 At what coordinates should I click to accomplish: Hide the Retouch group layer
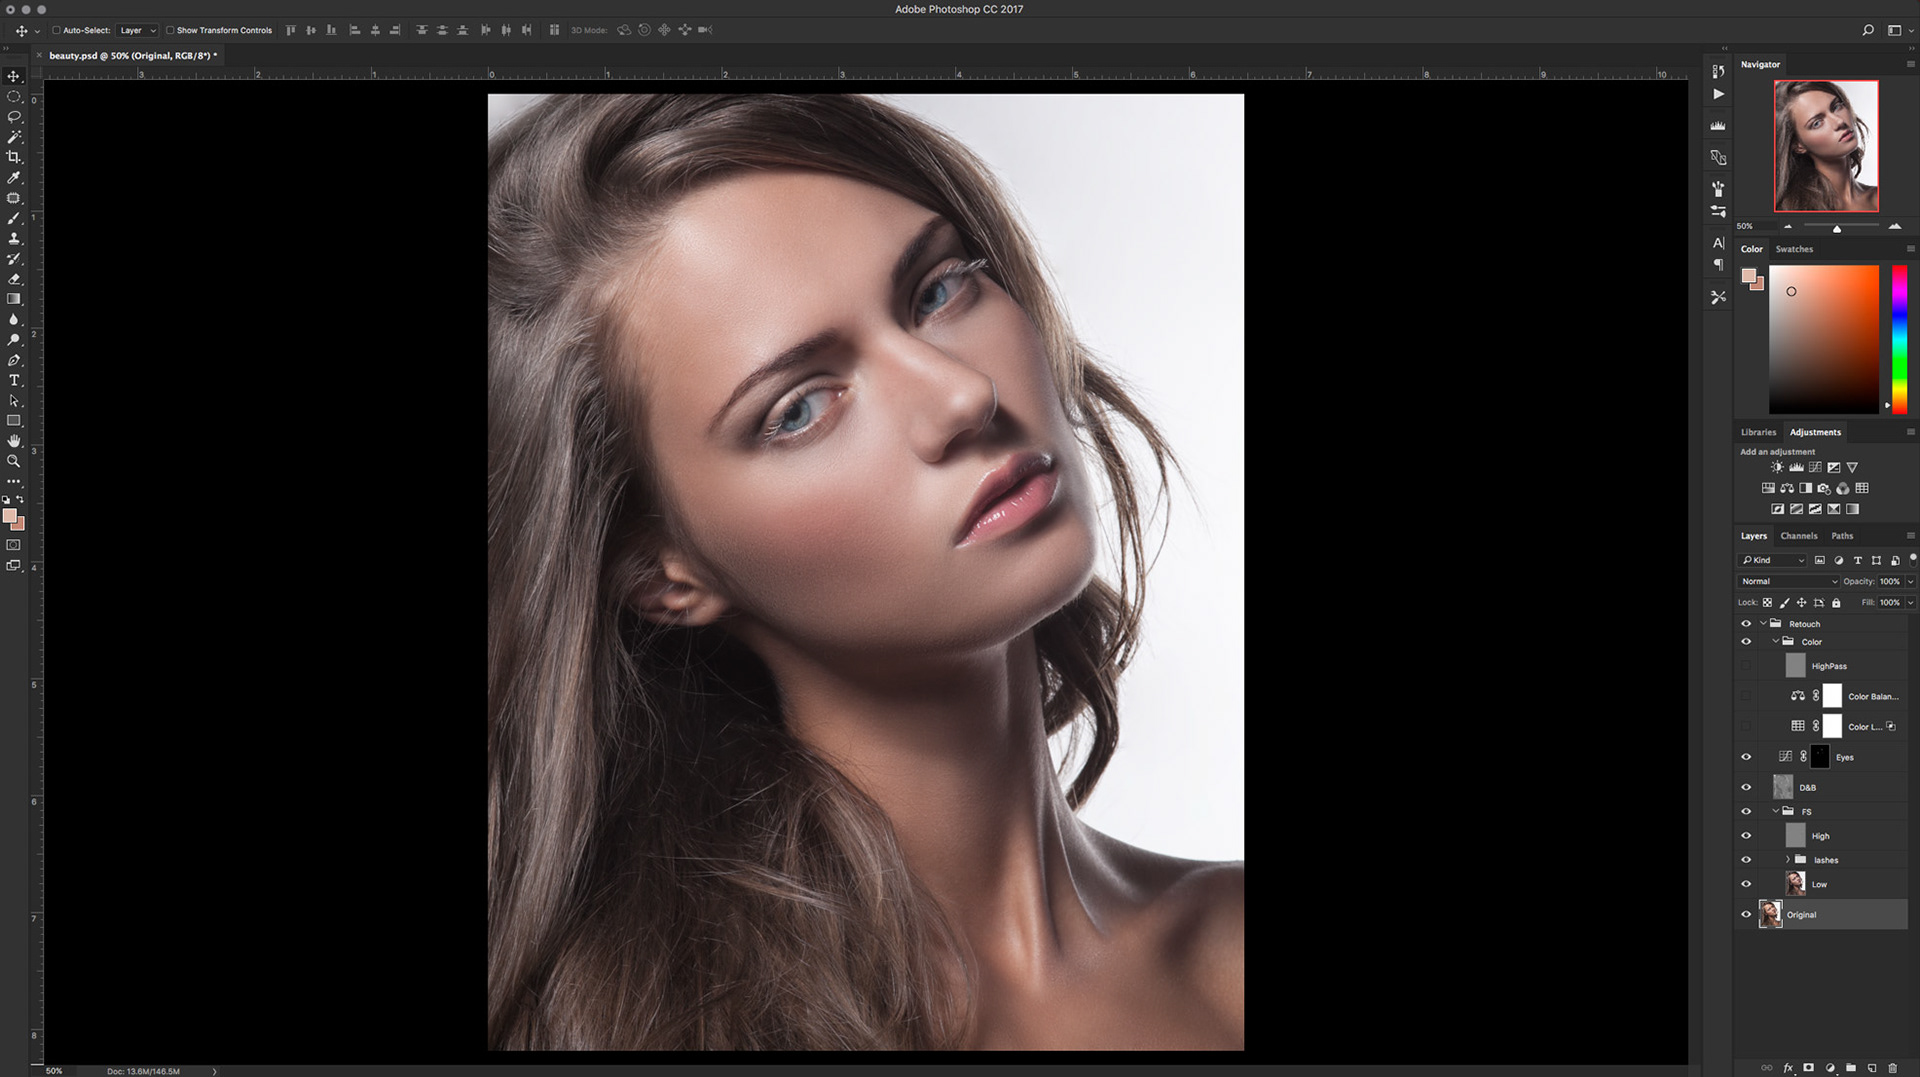[x=1746, y=624]
